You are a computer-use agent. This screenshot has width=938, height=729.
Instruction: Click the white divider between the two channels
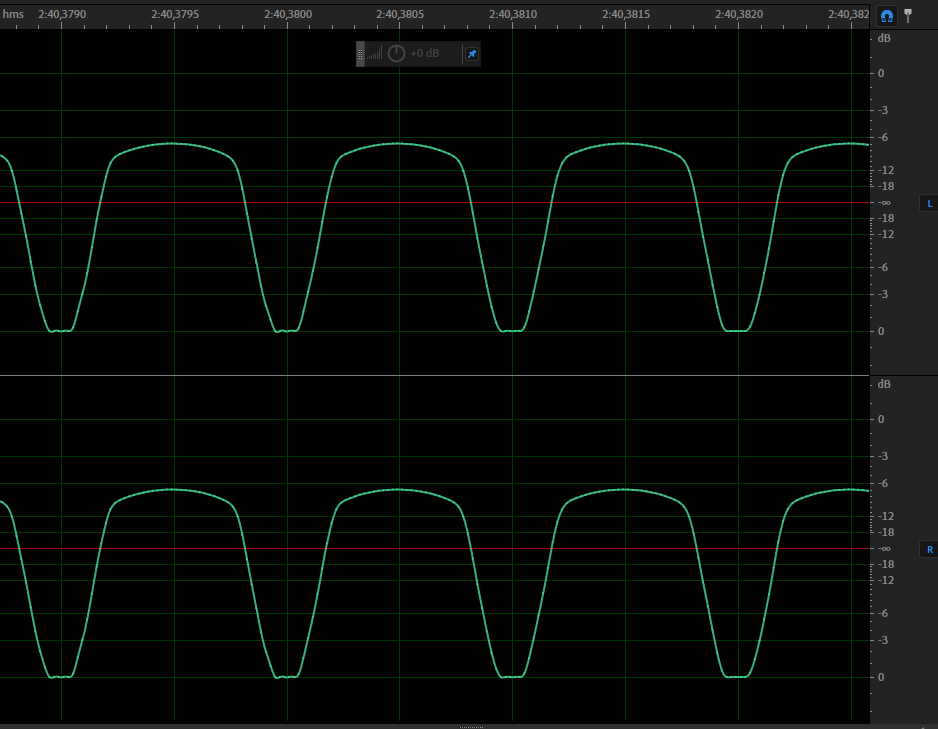point(435,375)
